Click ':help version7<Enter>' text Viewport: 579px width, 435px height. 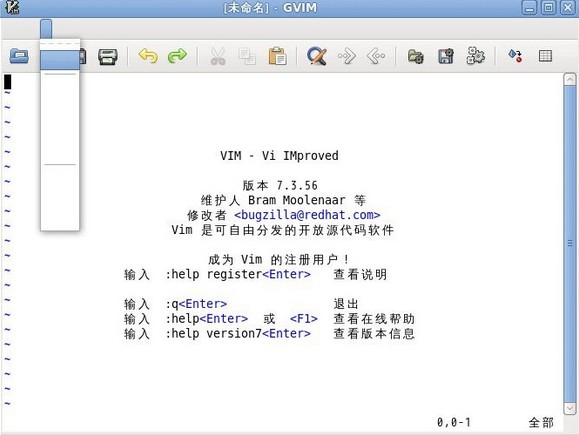click(238, 333)
